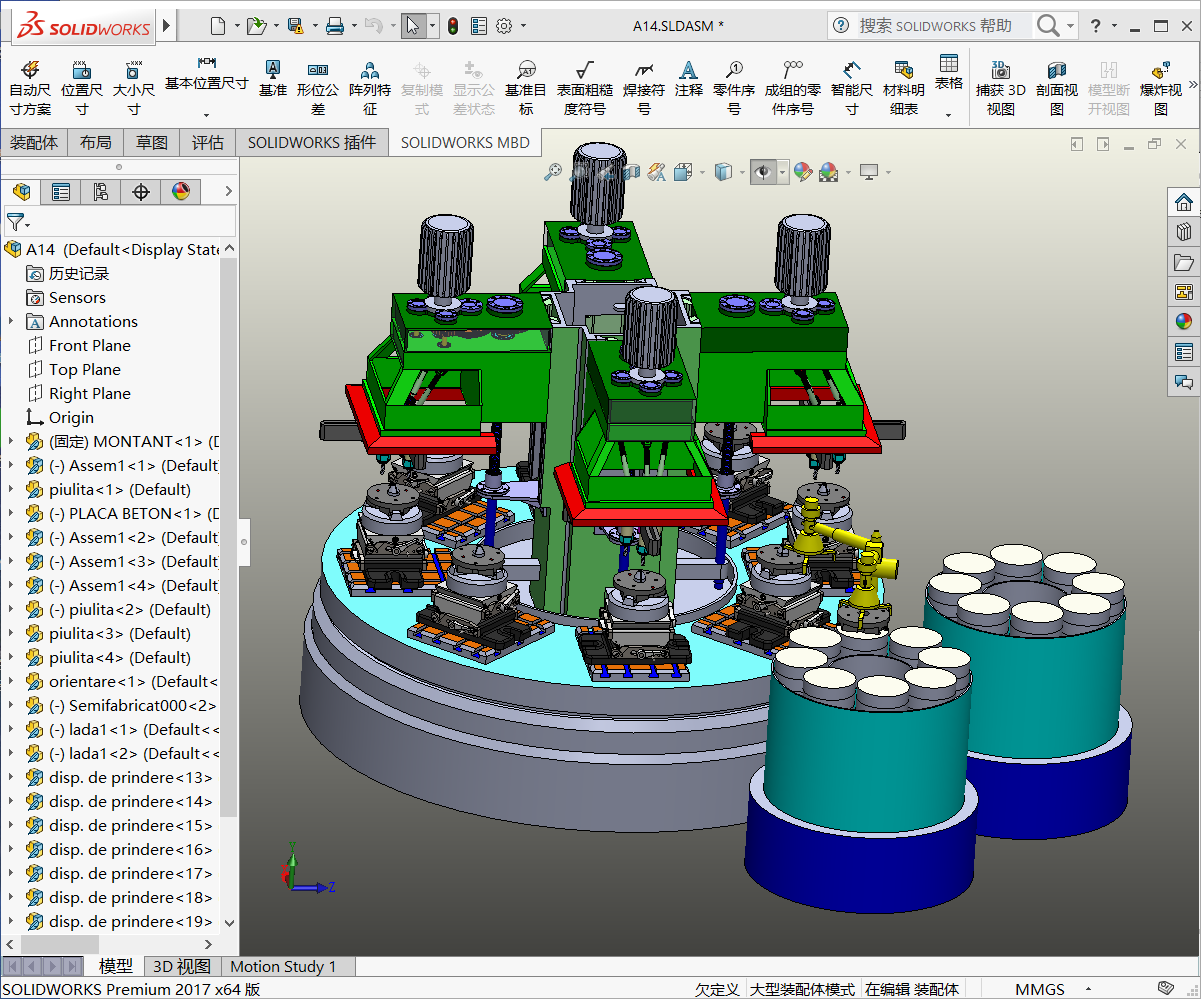This screenshot has width=1201, height=999.
Task: Click the New document icon
Action: point(218,25)
